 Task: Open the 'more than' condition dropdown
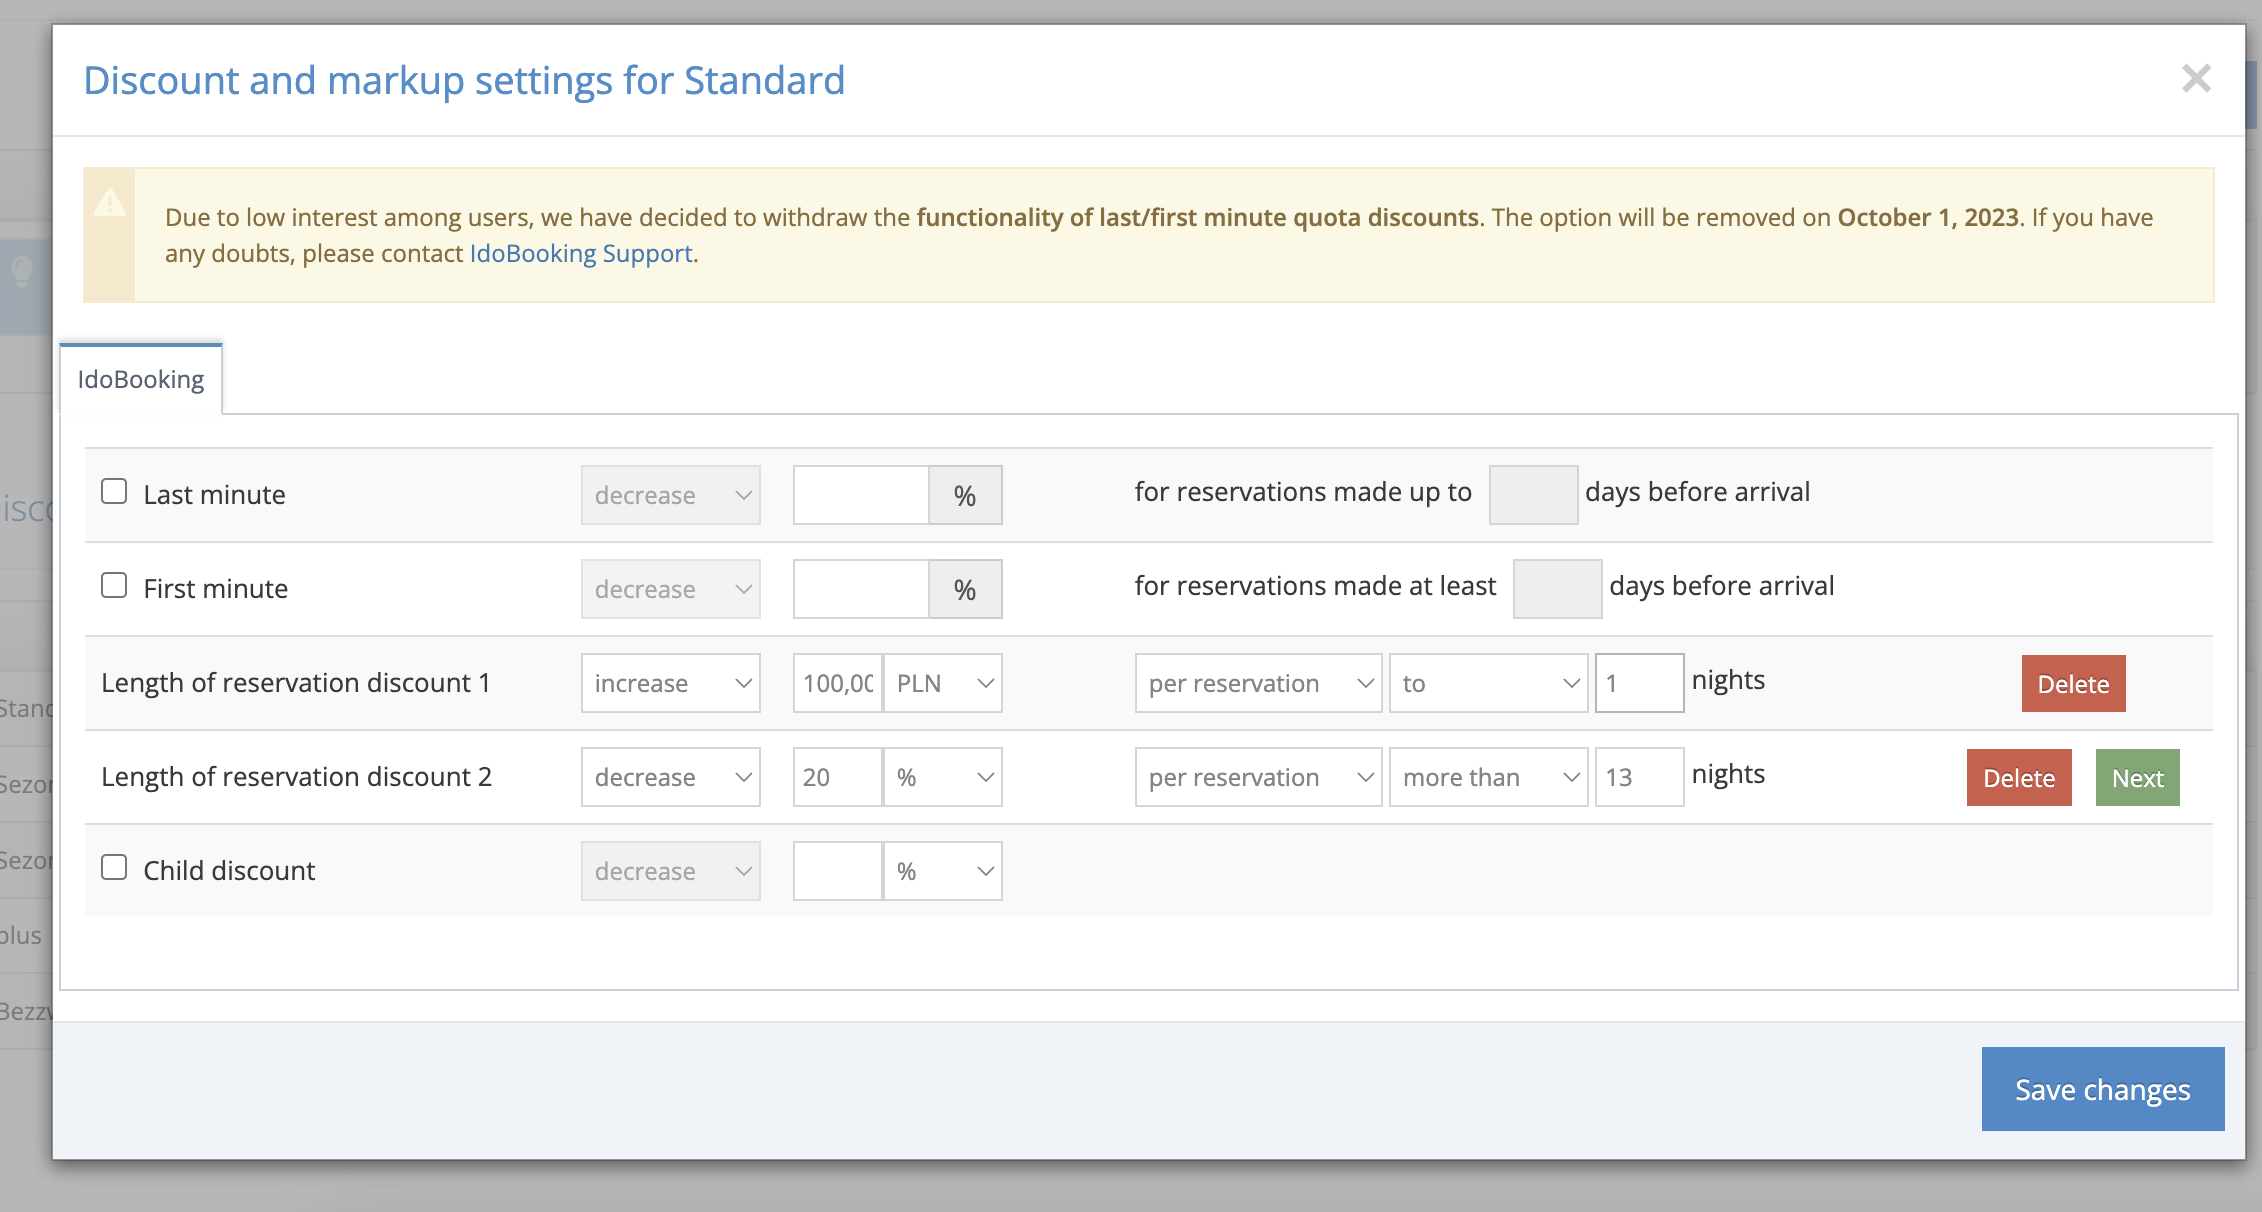pyautogui.click(x=1487, y=778)
